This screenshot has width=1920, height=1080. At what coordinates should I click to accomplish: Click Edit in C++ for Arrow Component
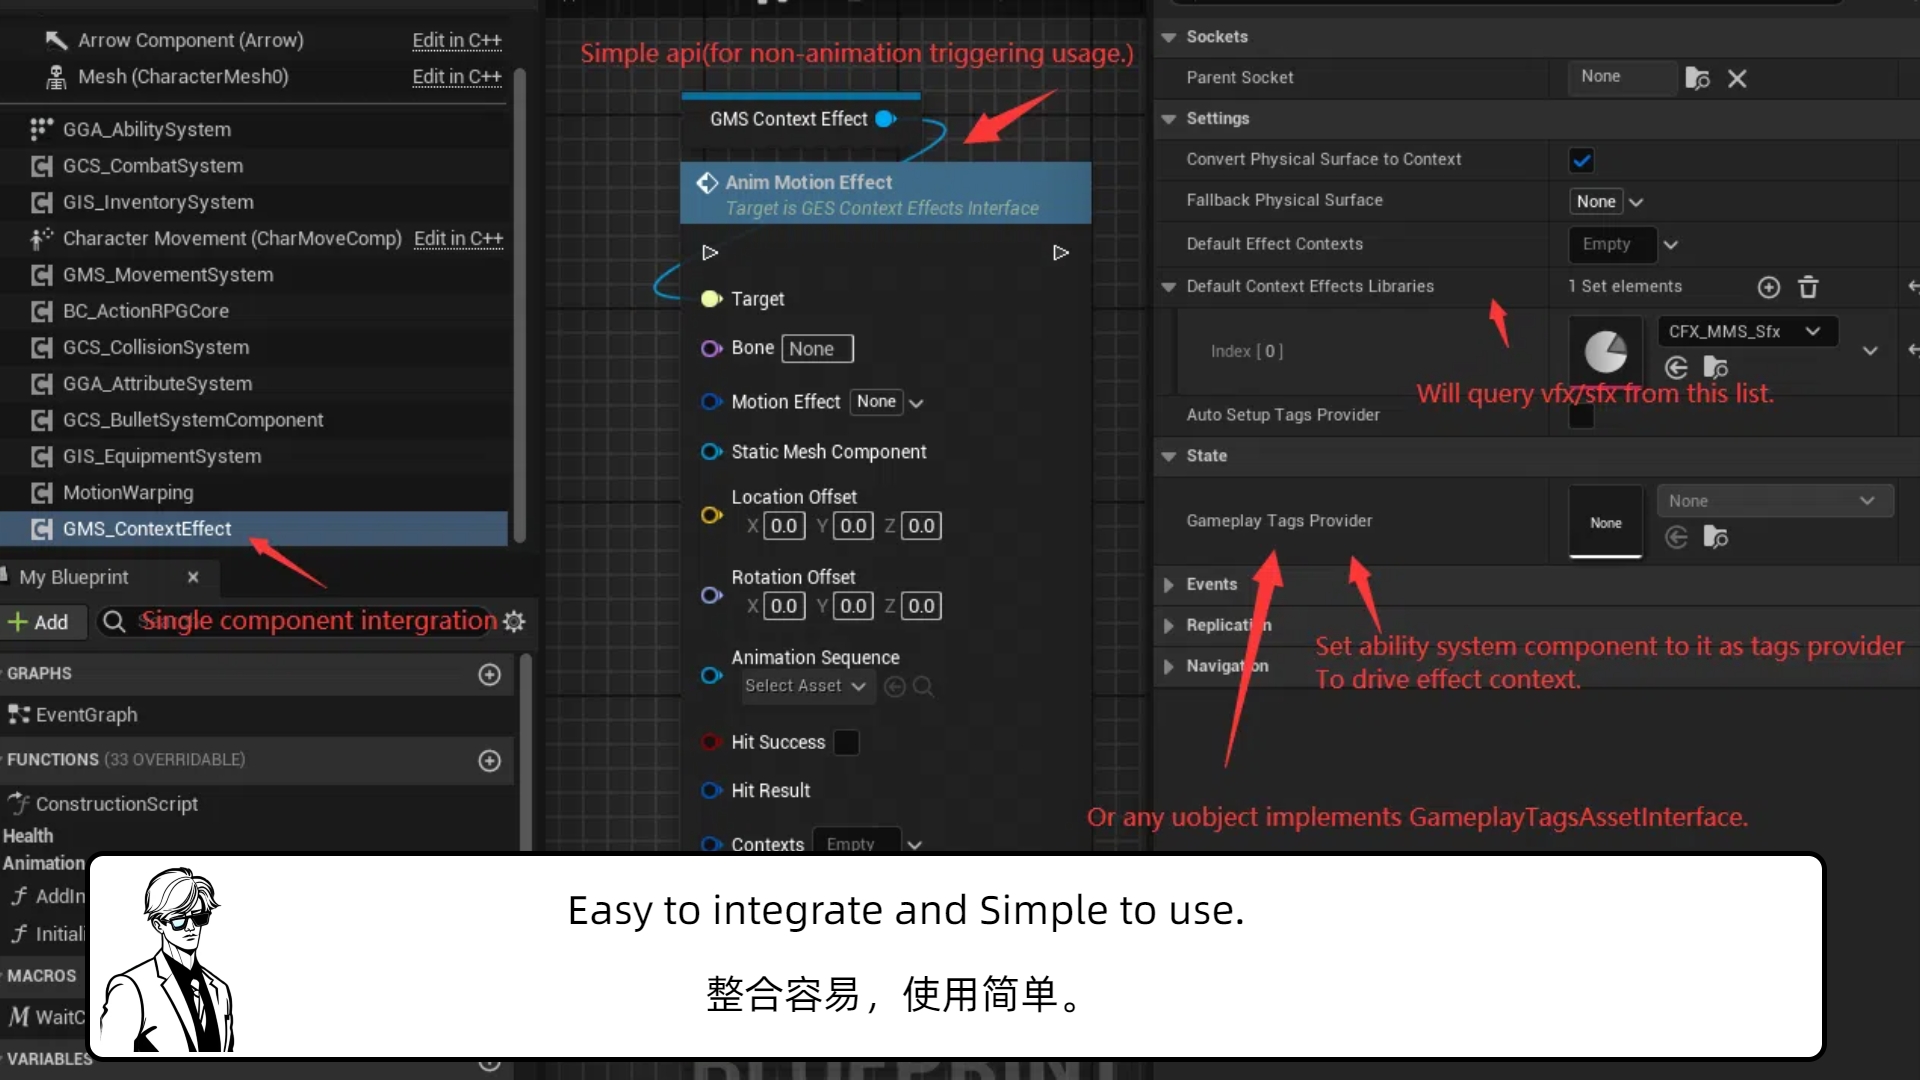(x=456, y=40)
